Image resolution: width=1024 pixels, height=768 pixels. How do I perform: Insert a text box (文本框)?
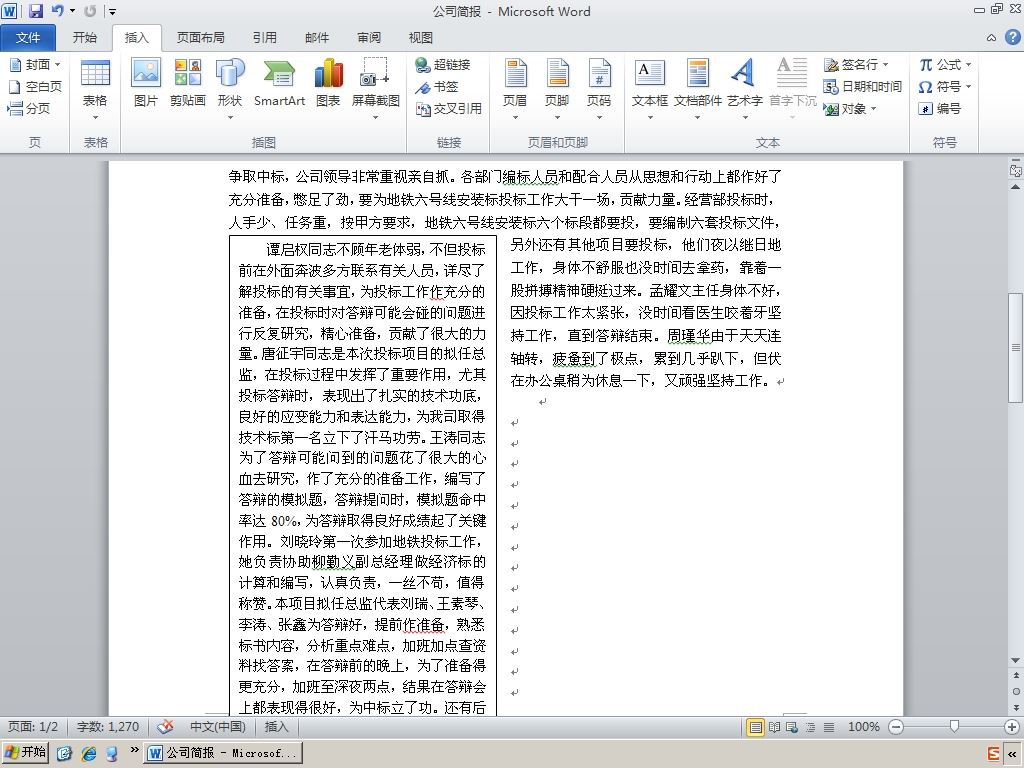[650, 89]
